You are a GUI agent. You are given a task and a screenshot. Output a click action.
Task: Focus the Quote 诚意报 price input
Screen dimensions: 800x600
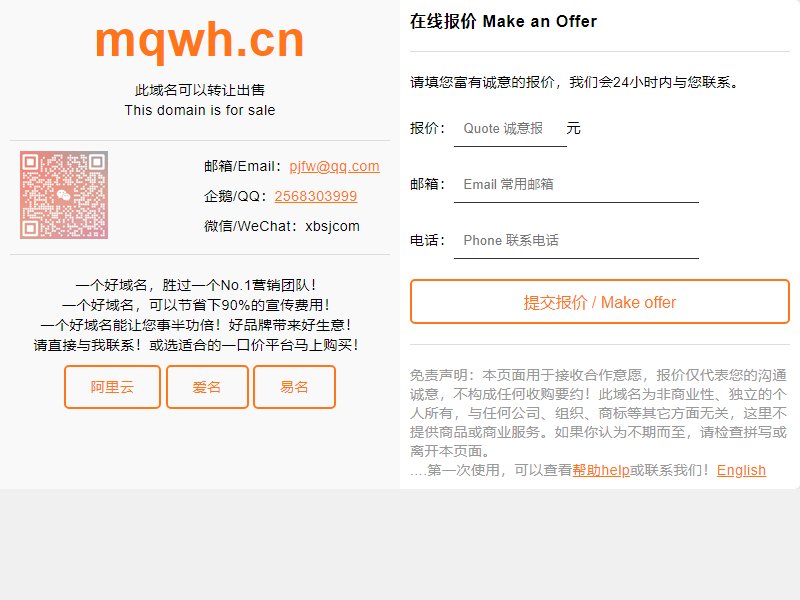(x=510, y=129)
